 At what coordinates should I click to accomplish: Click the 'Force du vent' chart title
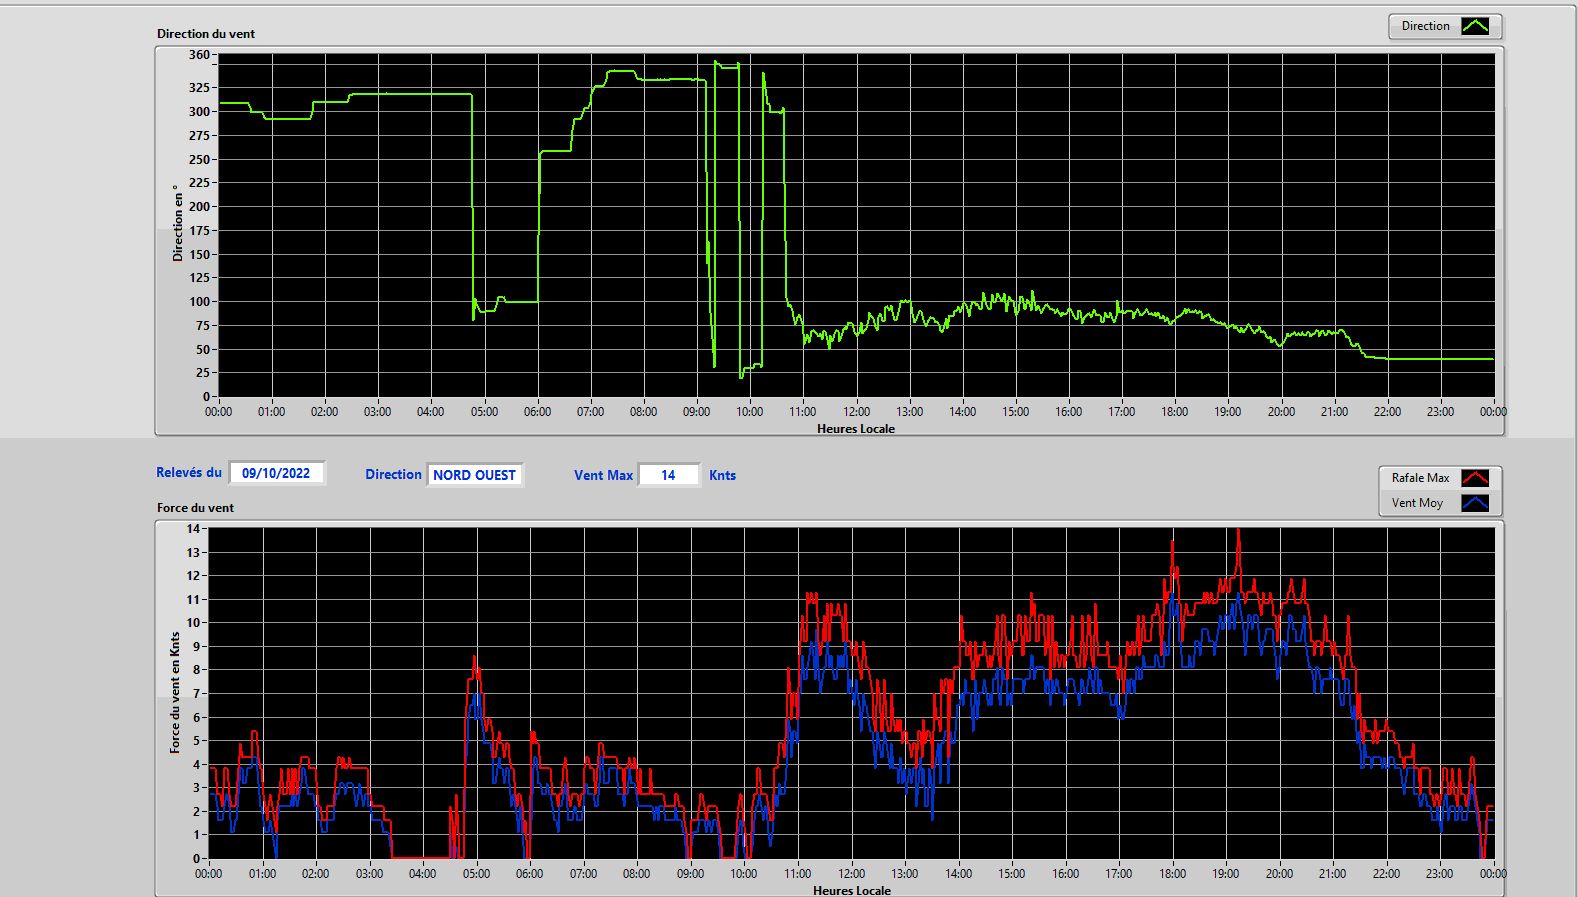pos(195,507)
